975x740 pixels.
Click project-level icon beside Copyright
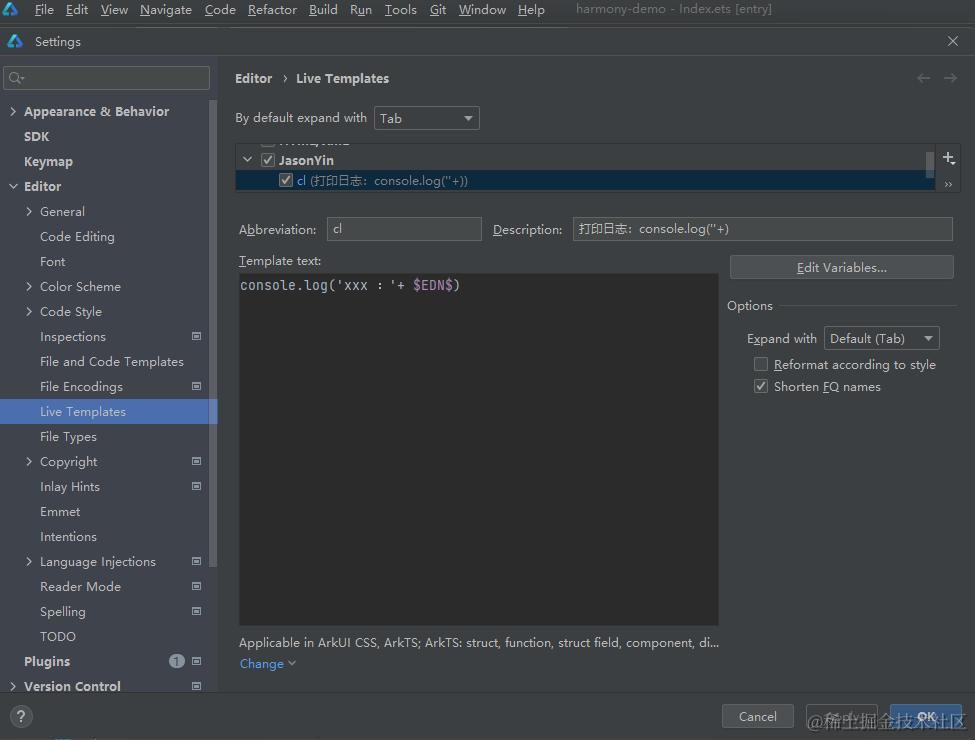tap(196, 461)
